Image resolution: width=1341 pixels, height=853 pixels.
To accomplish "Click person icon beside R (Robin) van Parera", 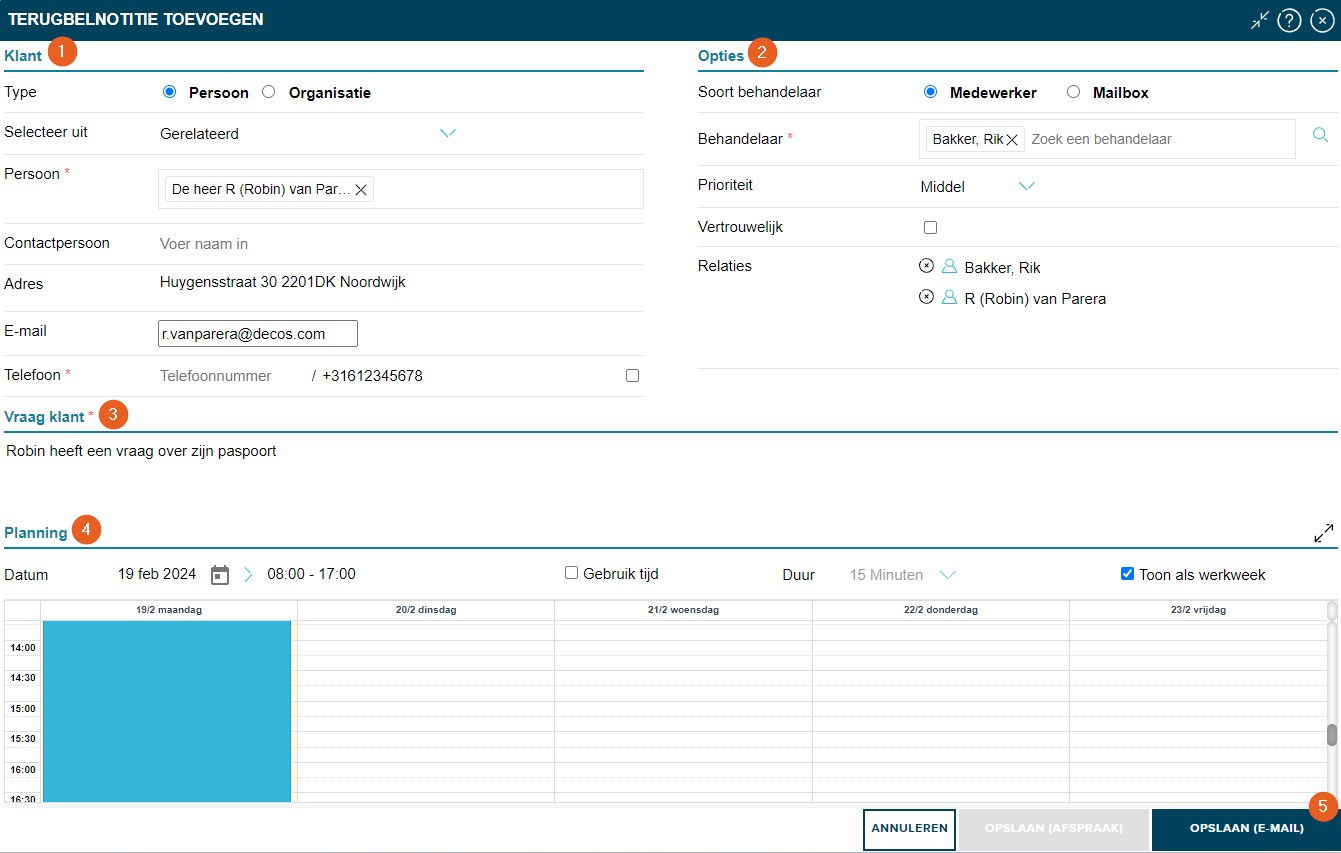I will point(950,297).
